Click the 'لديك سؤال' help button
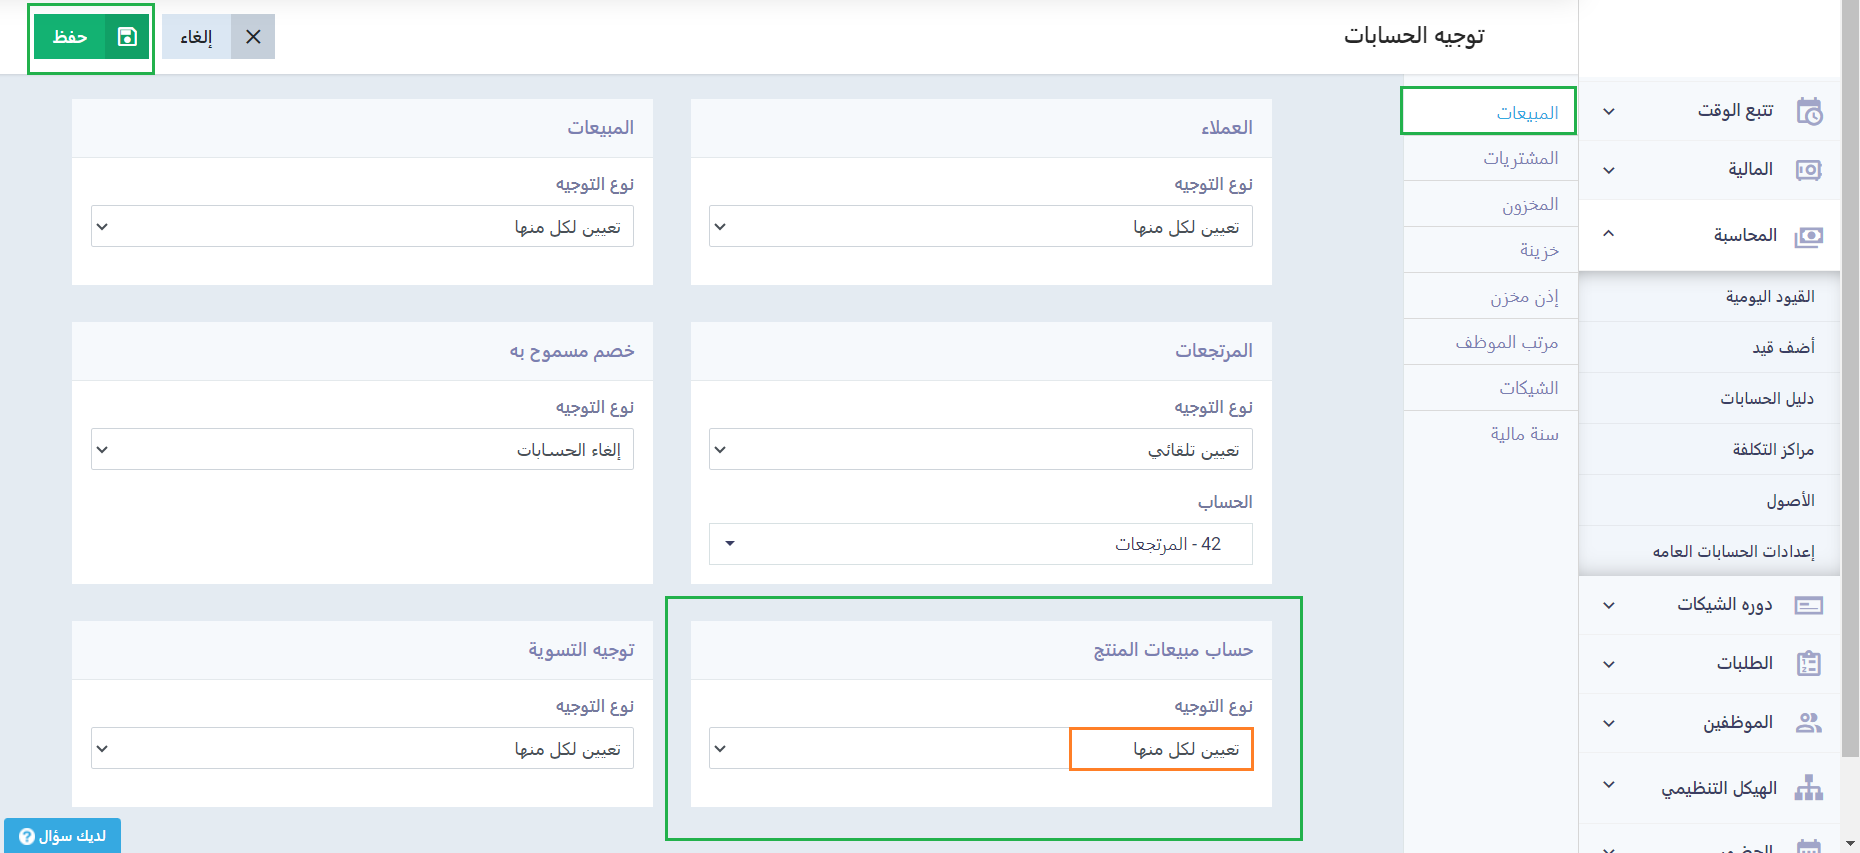 pyautogui.click(x=62, y=836)
